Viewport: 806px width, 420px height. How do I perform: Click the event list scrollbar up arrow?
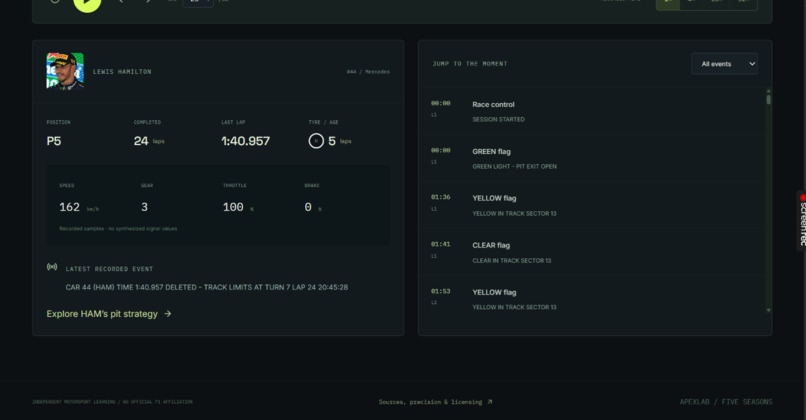pyautogui.click(x=768, y=91)
